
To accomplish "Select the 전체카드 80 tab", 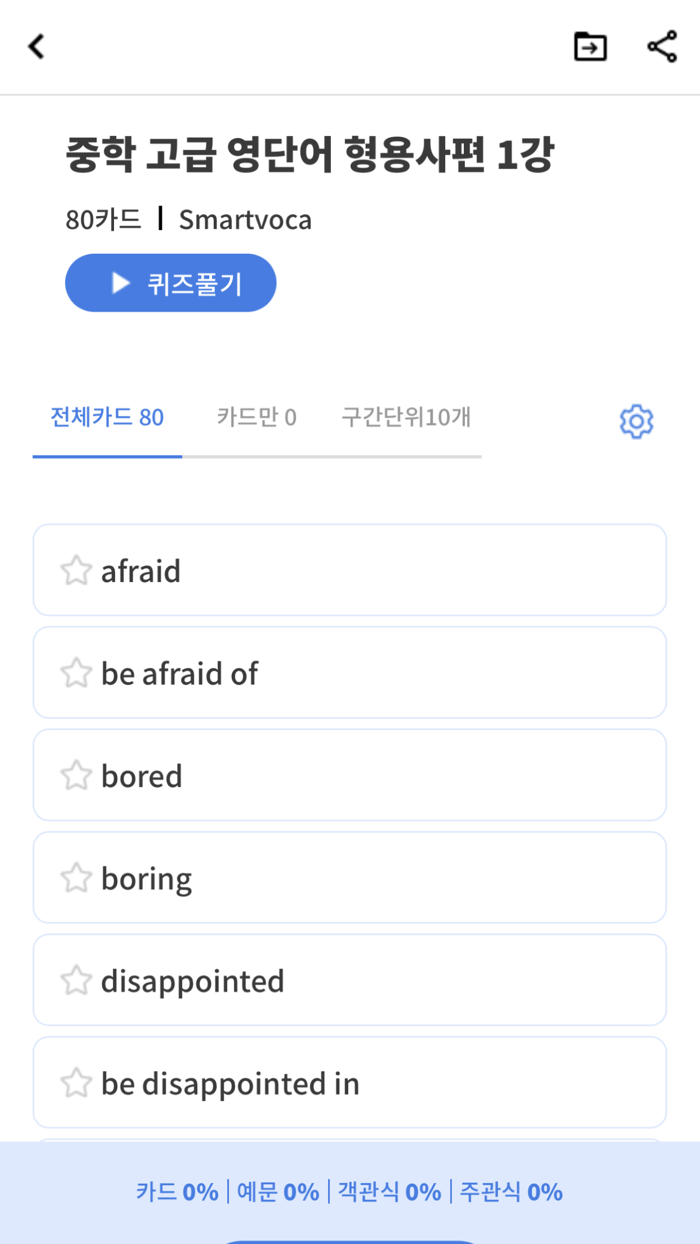I will pos(106,418).
